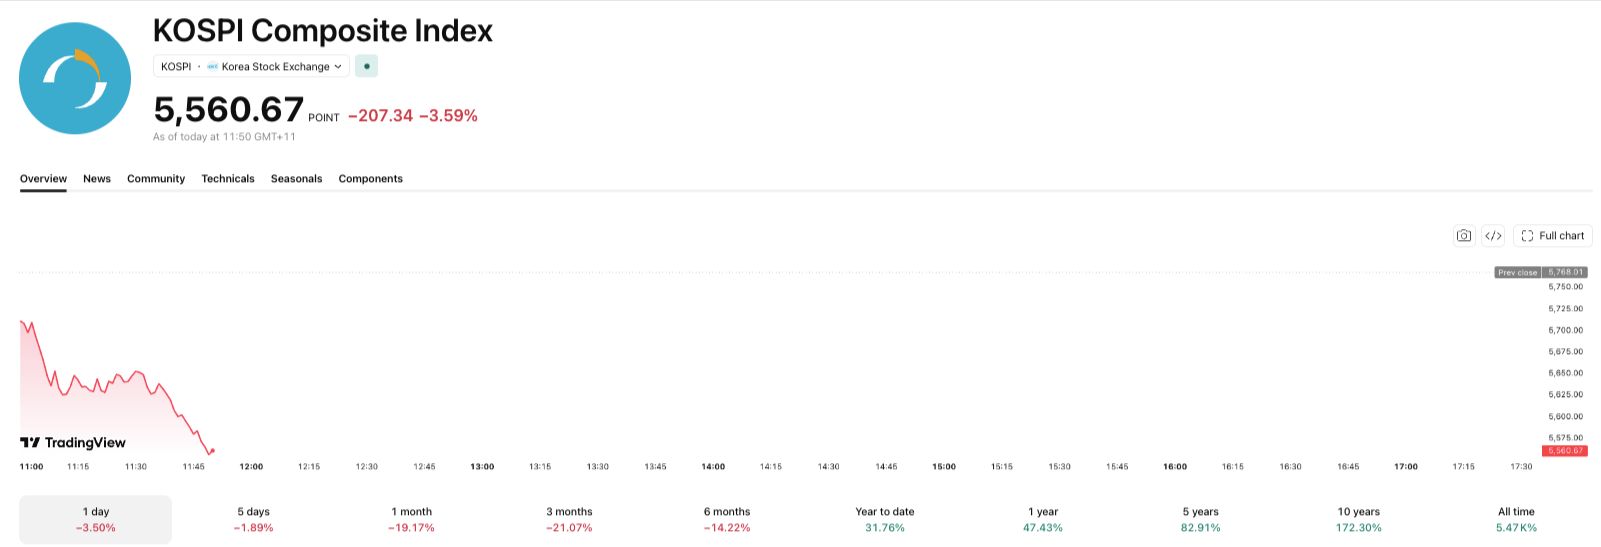This screenshot has height=547, width=1601.
Task: Click the red current price label
Action: tap(1565, 451)
